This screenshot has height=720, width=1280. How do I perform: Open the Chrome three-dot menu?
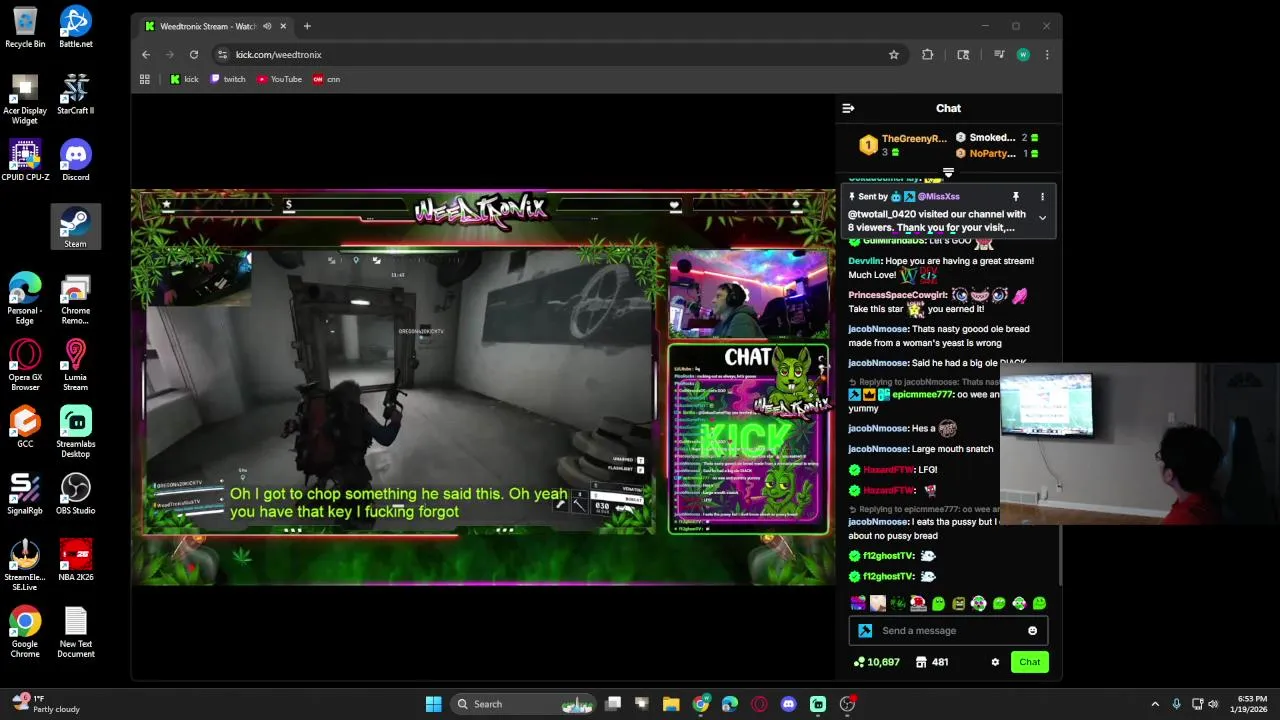(1047, 55)
